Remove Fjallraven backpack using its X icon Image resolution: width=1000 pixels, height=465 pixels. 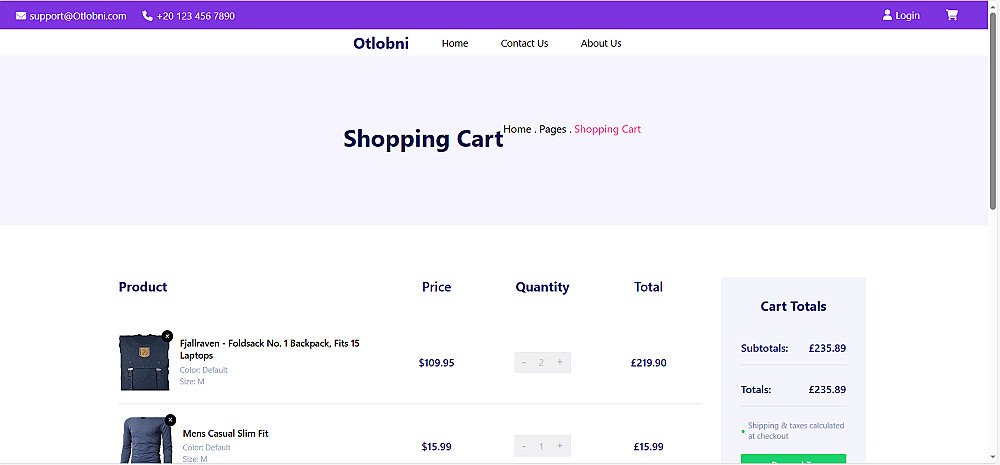click(167, 336)
